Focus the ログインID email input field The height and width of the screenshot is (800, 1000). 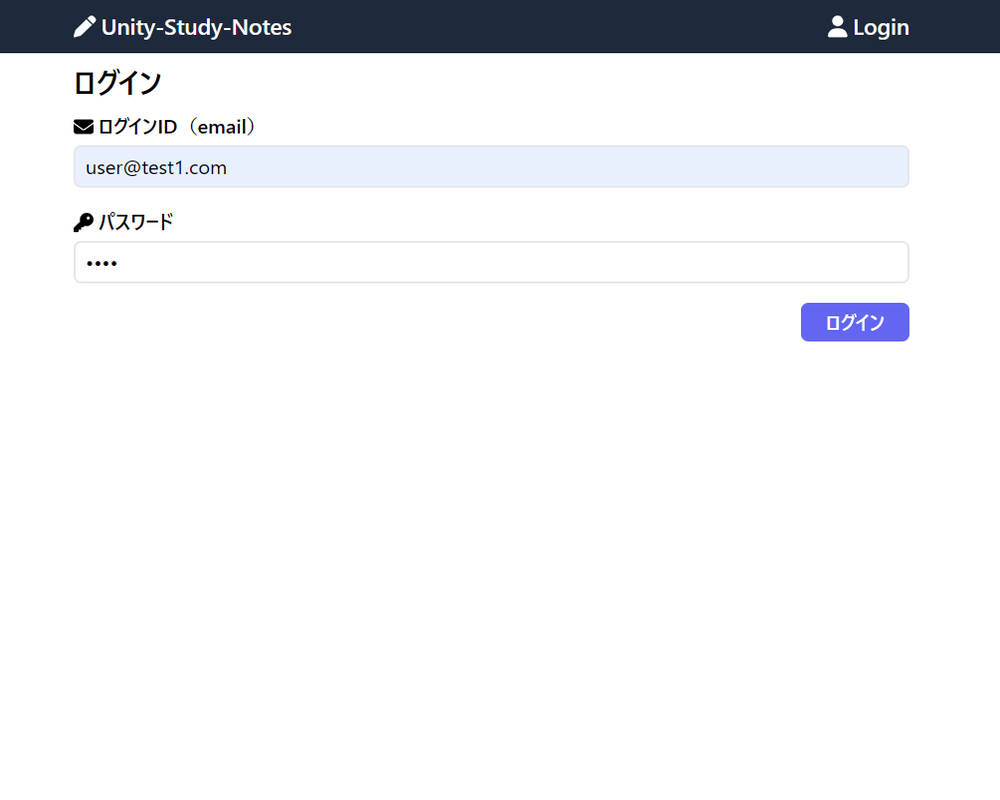coord(491,167)
